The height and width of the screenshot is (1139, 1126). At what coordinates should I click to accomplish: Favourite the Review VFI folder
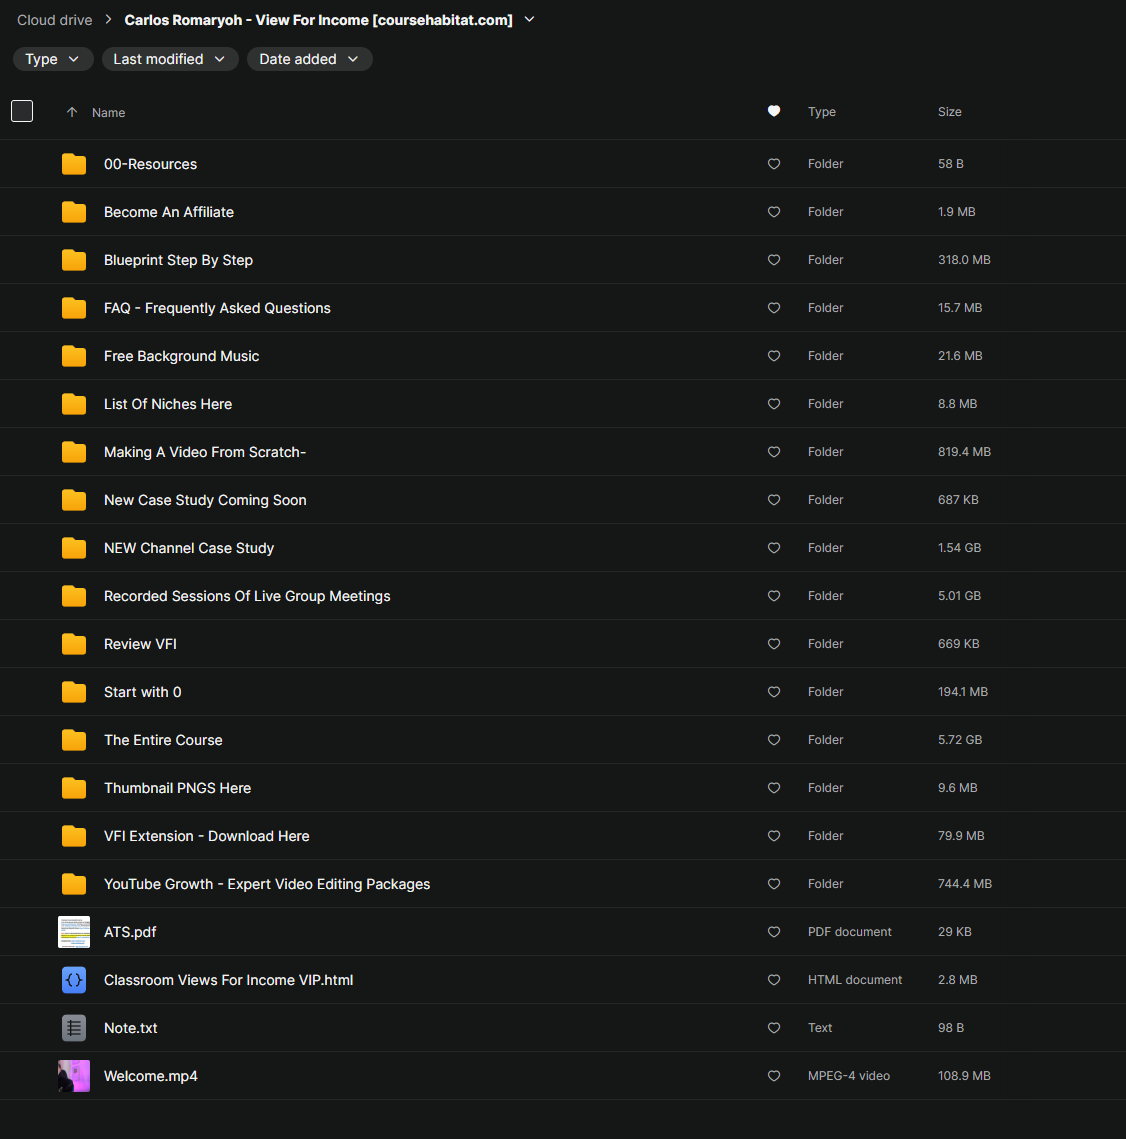(774, 644)
